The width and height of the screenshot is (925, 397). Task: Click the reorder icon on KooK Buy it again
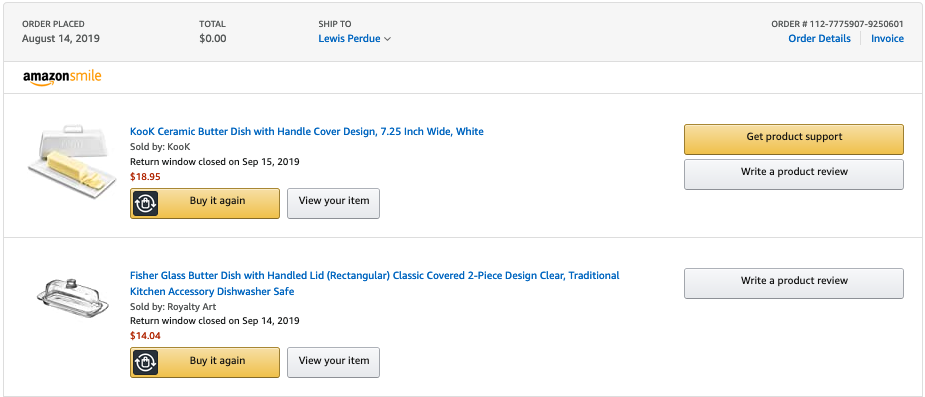pos(145,204)
